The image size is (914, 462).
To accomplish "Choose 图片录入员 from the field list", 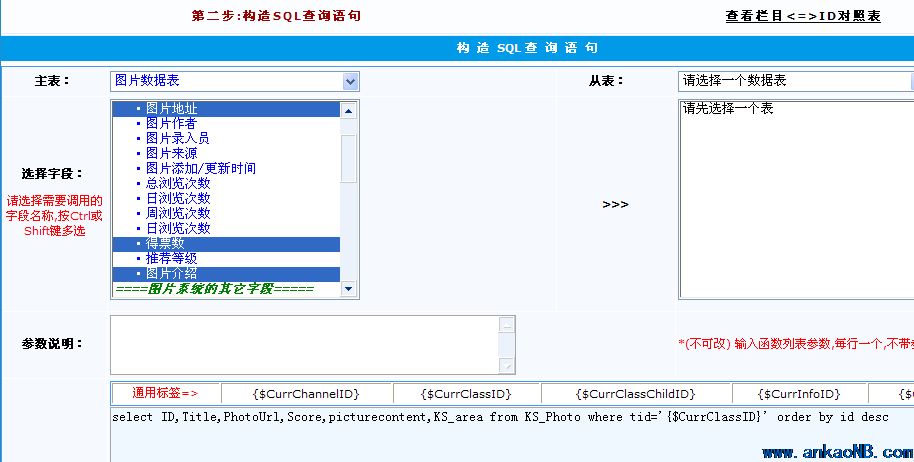I will point(177,138).
